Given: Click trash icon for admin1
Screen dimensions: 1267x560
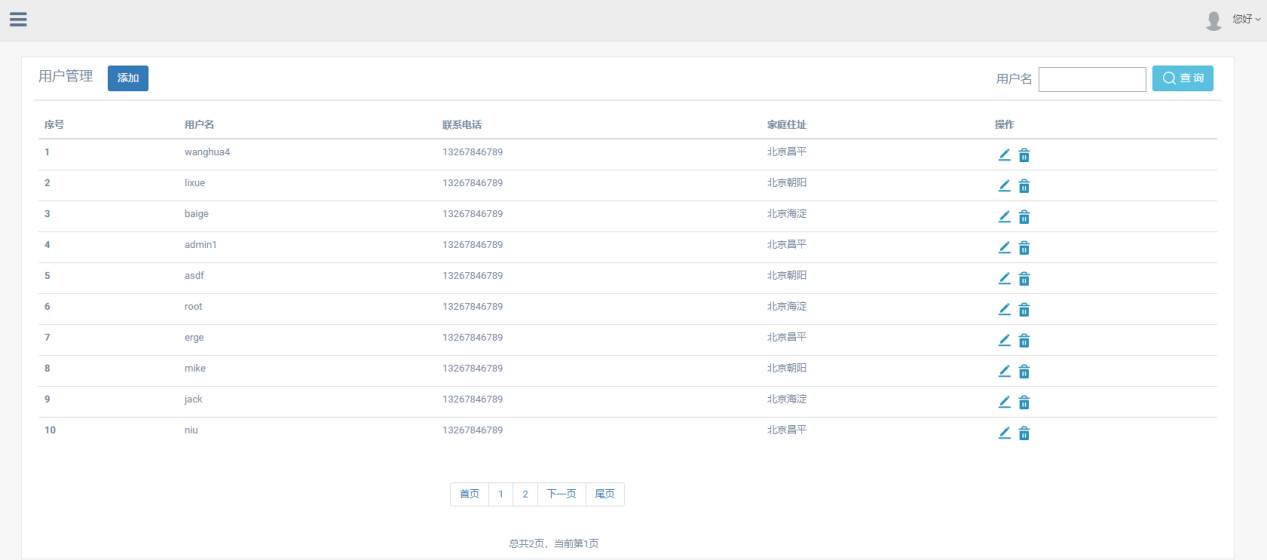Looking at the screenshot, I should (1024, 248).
